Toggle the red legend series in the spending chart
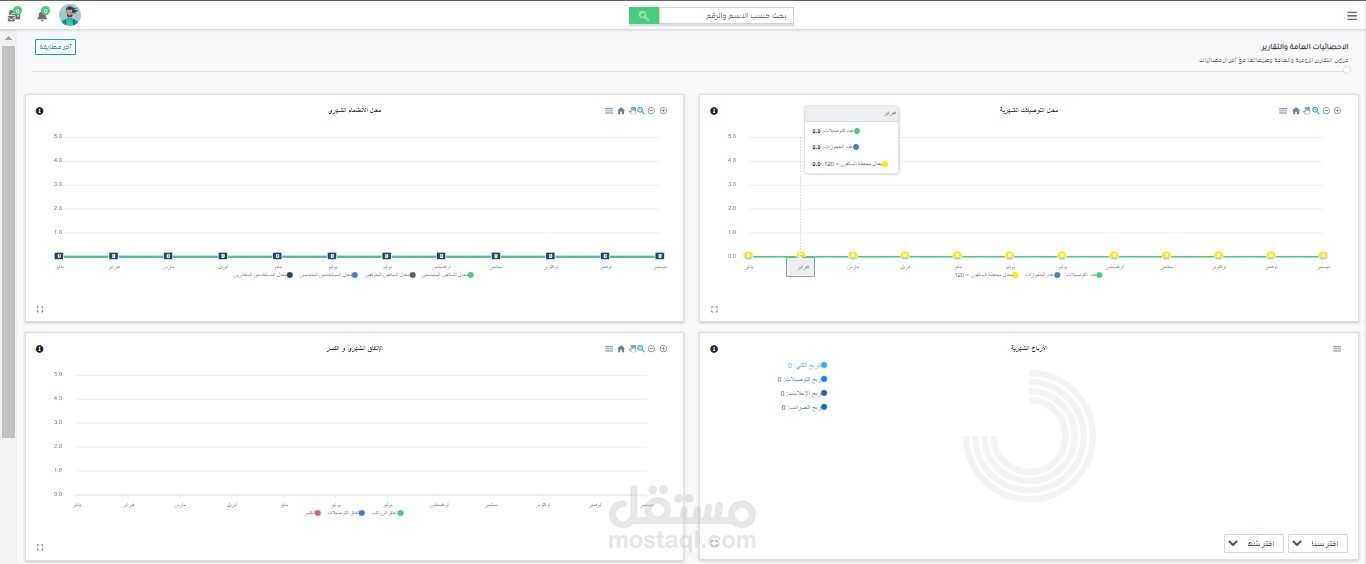This screenshot has width=1366, height=564. click(311, 512)
